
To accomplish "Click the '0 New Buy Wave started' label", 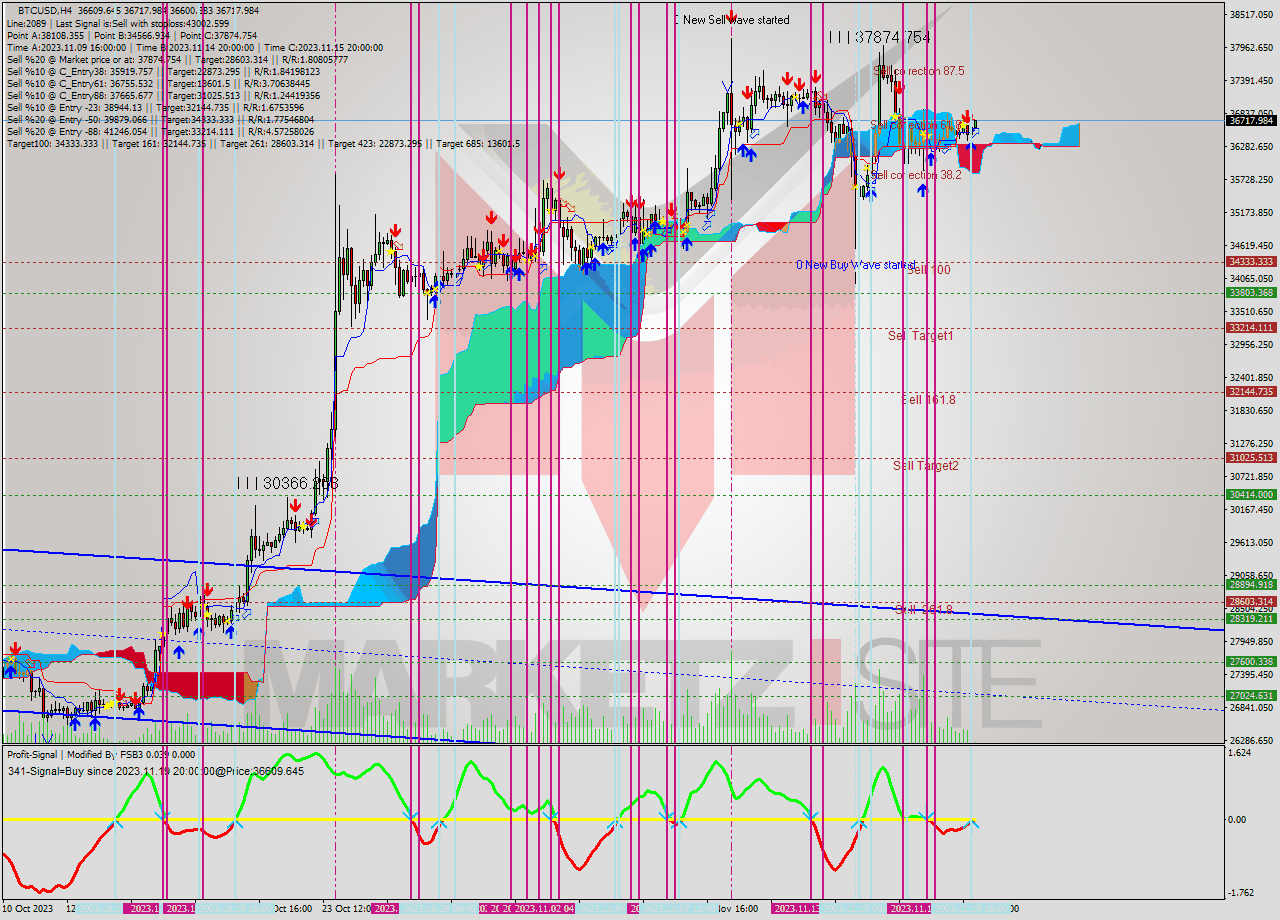I will 856,266.
